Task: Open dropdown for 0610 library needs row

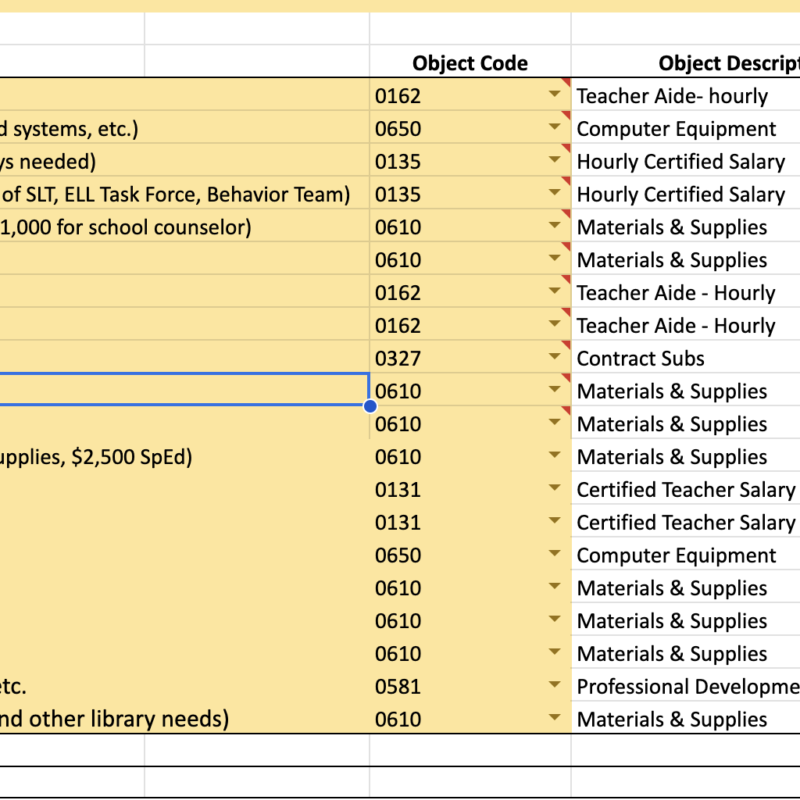Action: click(x=554, y=717)
